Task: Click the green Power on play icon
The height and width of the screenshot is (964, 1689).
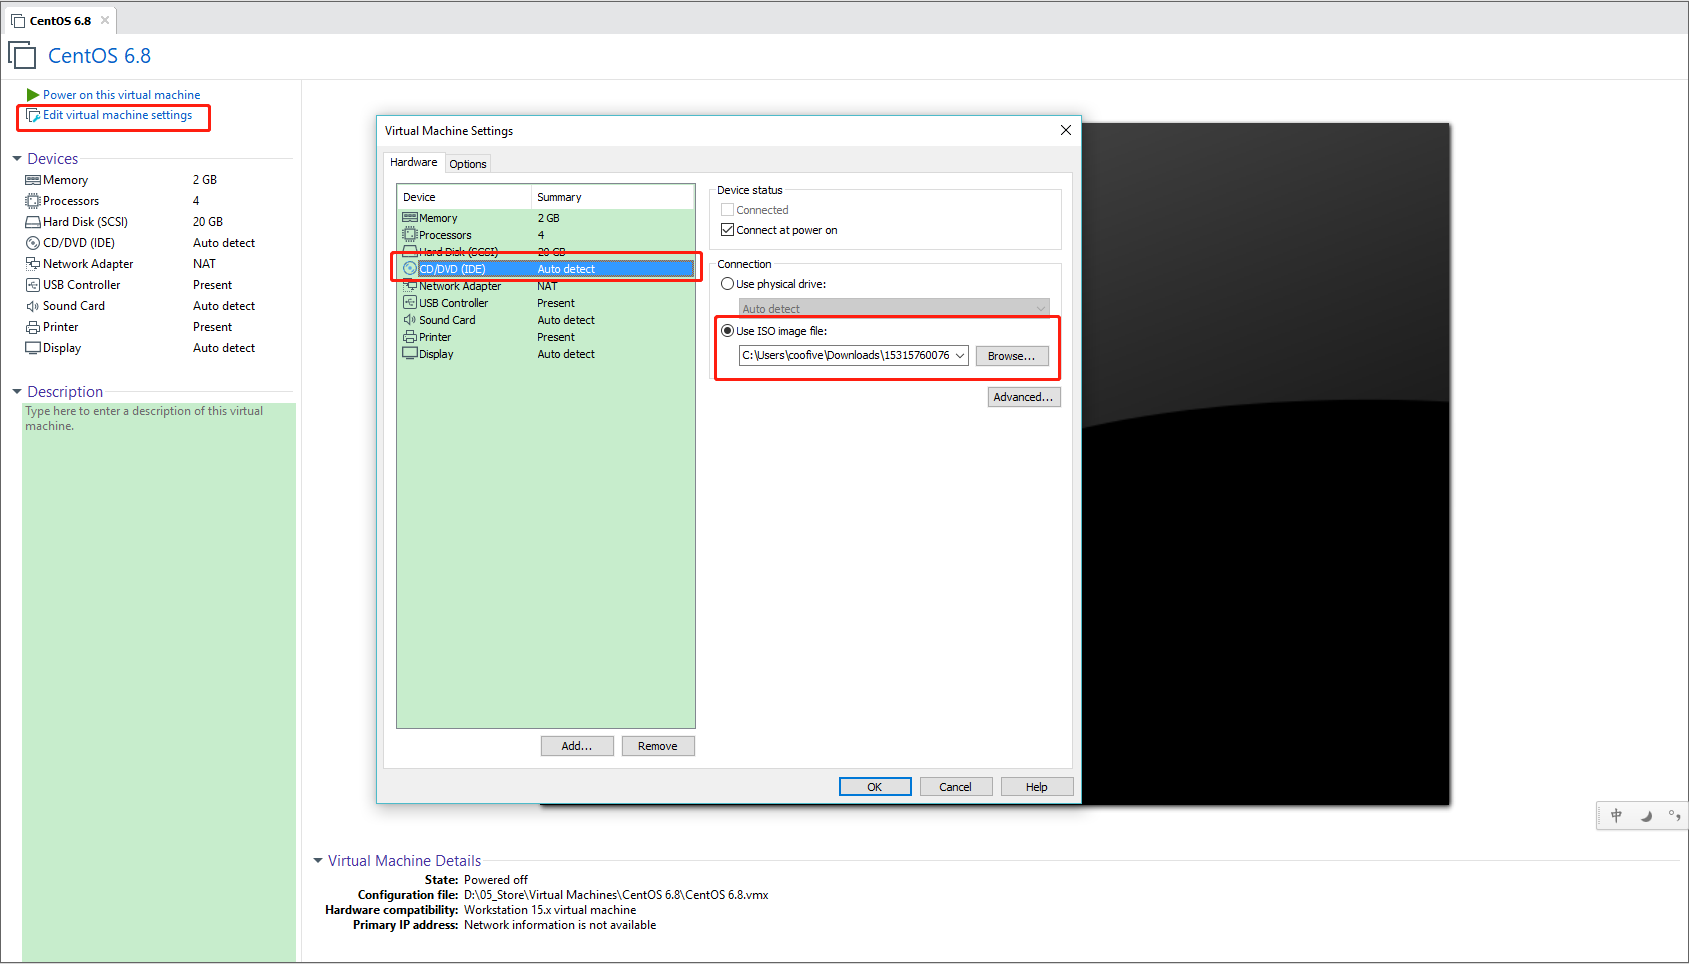Action: (x=33, y=95)
